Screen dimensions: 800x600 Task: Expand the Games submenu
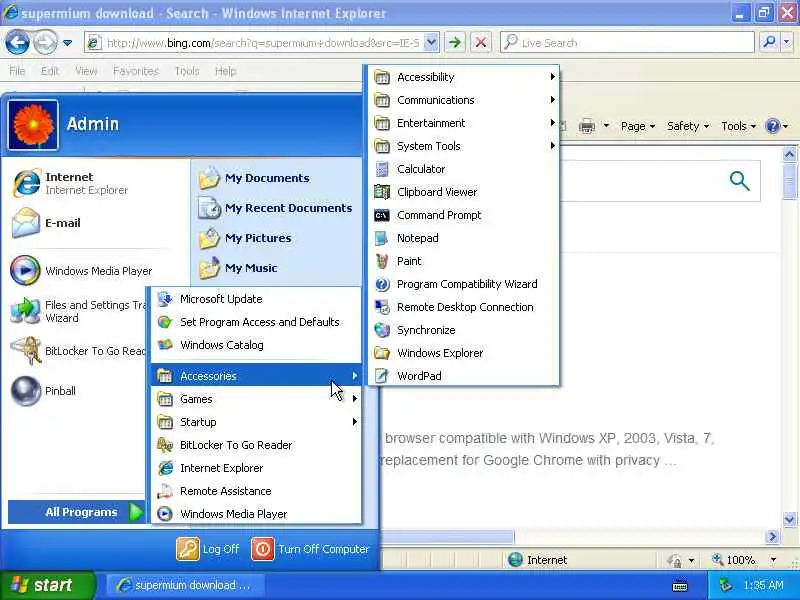pos(256,399)
